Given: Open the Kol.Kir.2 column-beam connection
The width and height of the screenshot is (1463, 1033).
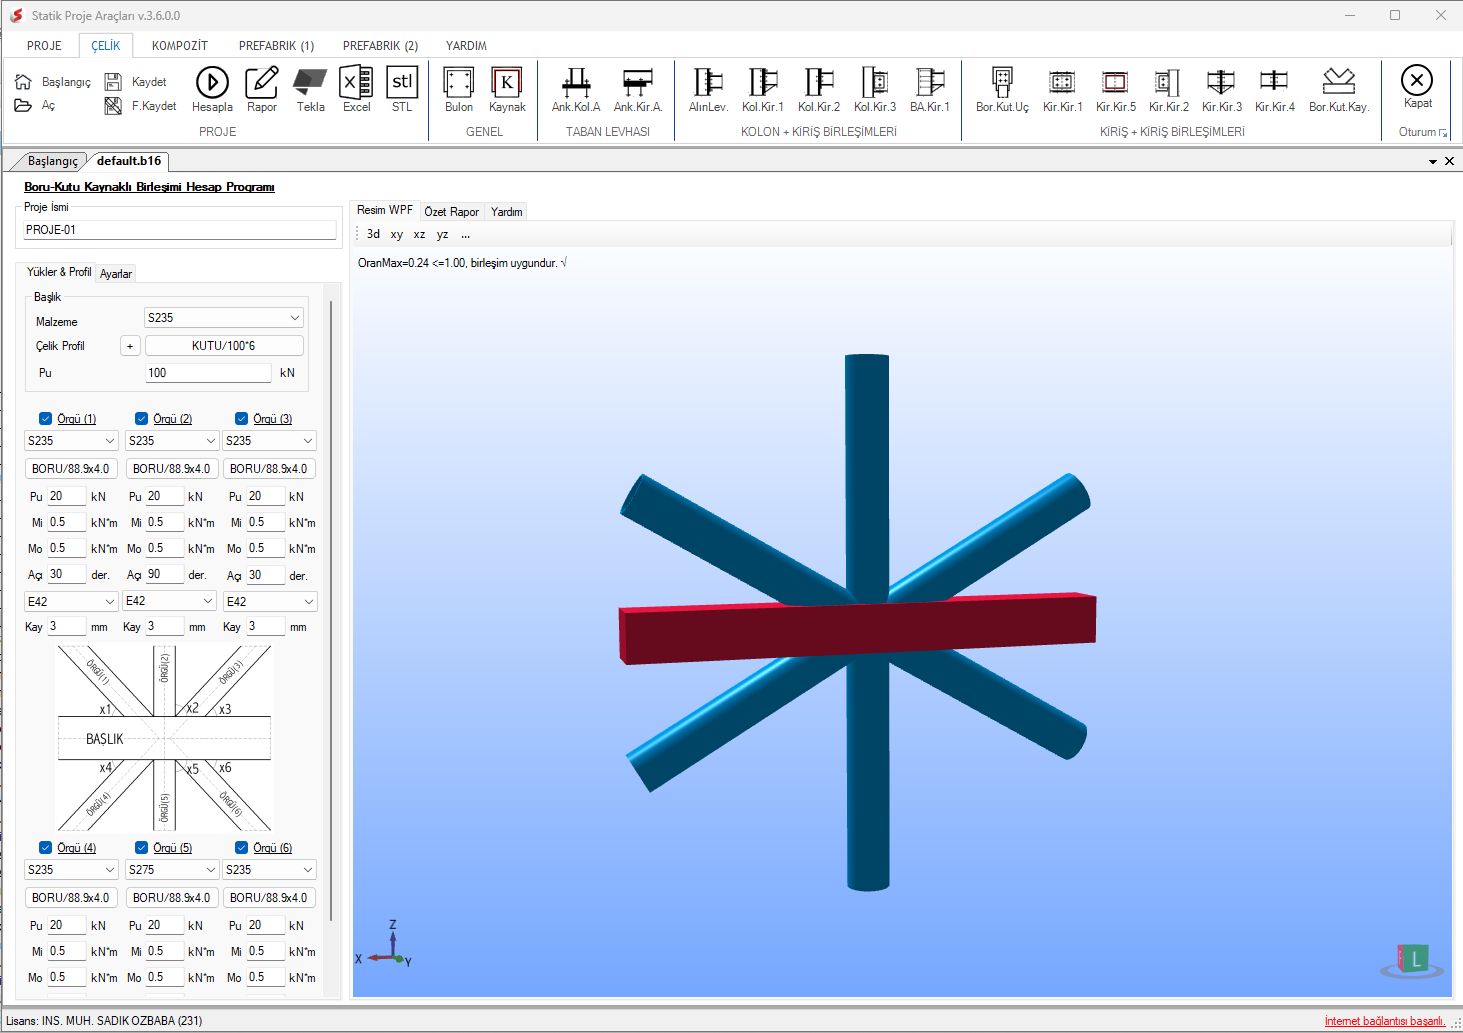Looking at the screenshot, I should (x=819, y=90).
